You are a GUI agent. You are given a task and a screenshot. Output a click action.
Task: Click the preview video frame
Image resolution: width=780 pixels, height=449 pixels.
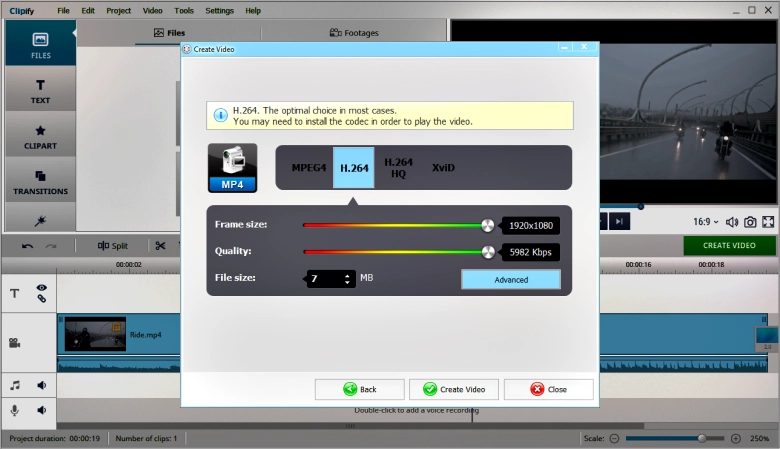click(688, 112)
